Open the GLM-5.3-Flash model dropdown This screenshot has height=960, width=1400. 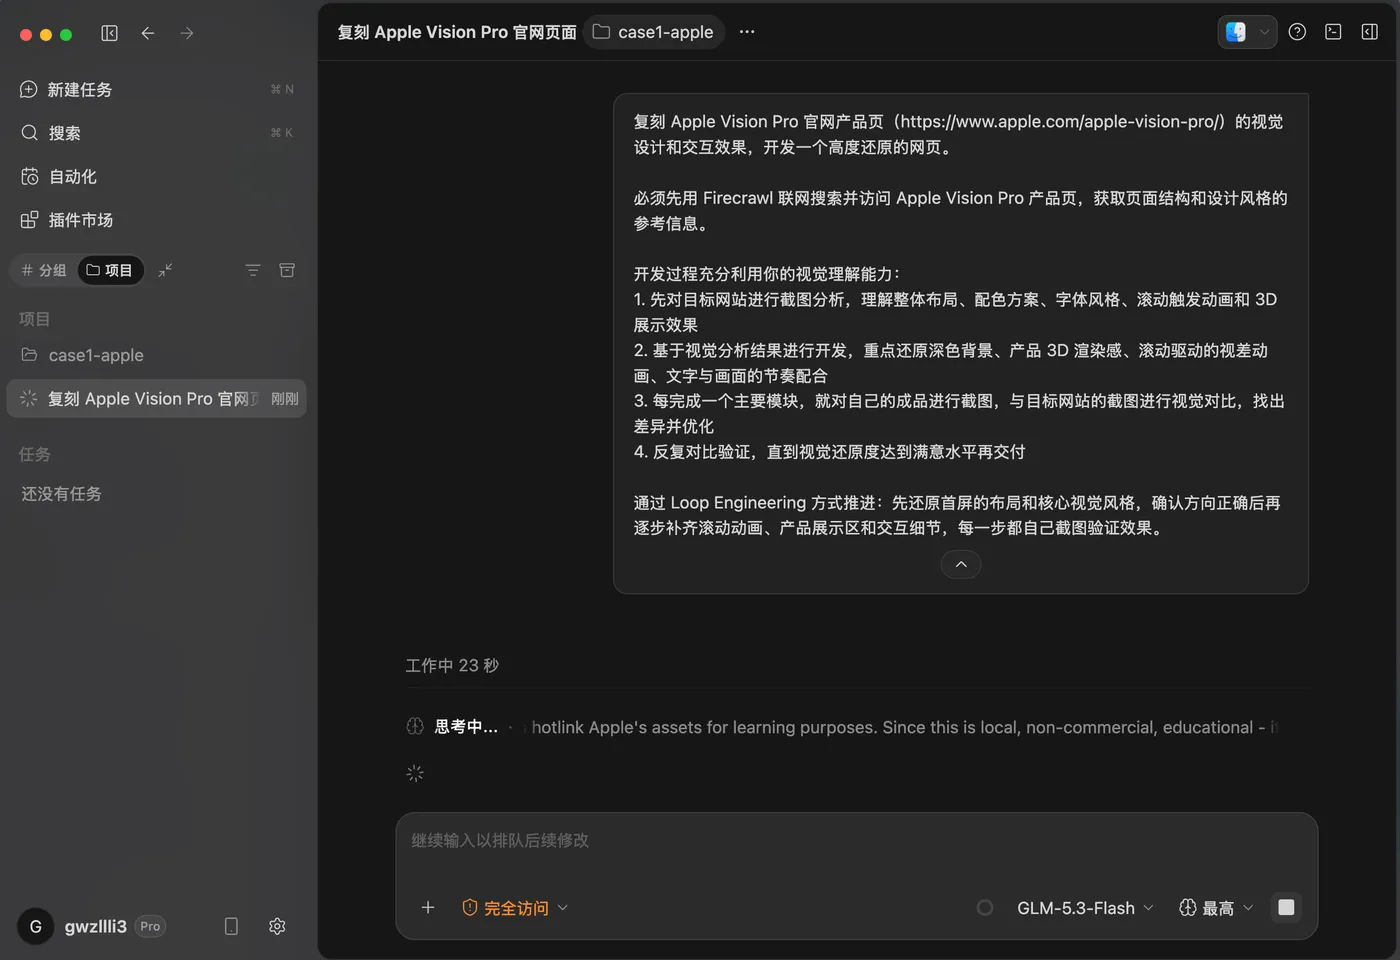(1085, 908)
